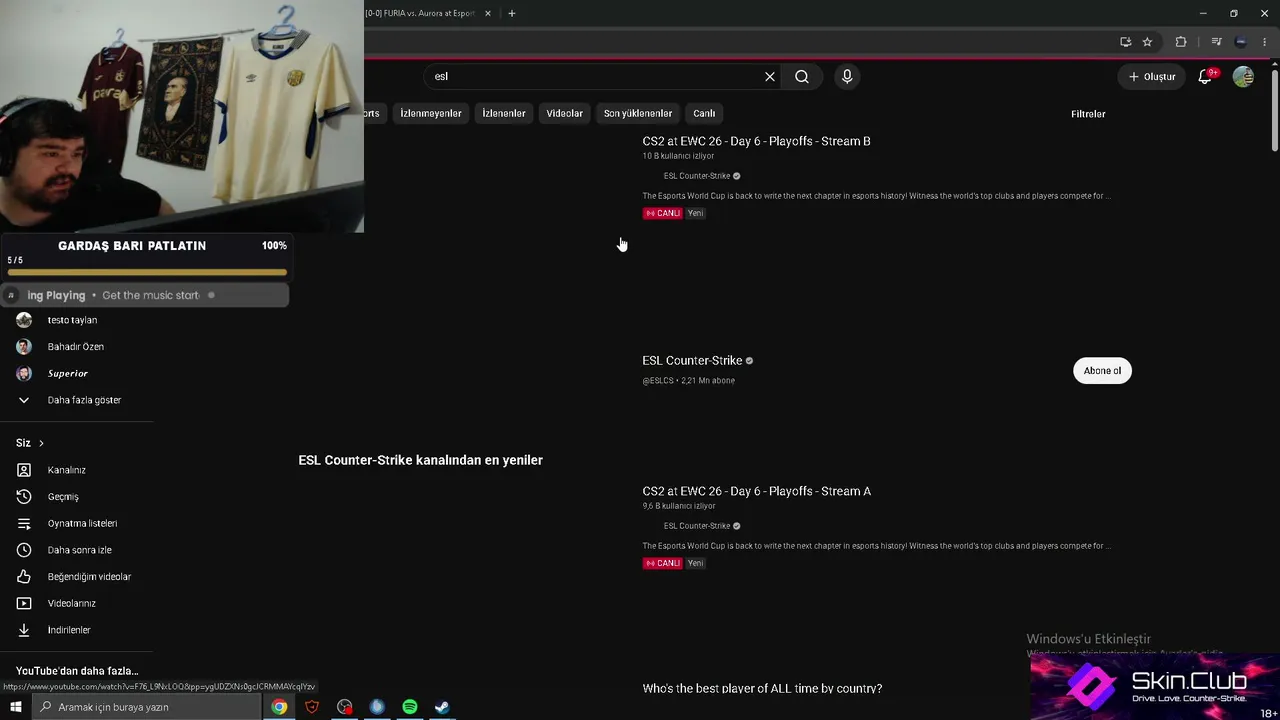Open the Windows Start menu

(16, 707)
